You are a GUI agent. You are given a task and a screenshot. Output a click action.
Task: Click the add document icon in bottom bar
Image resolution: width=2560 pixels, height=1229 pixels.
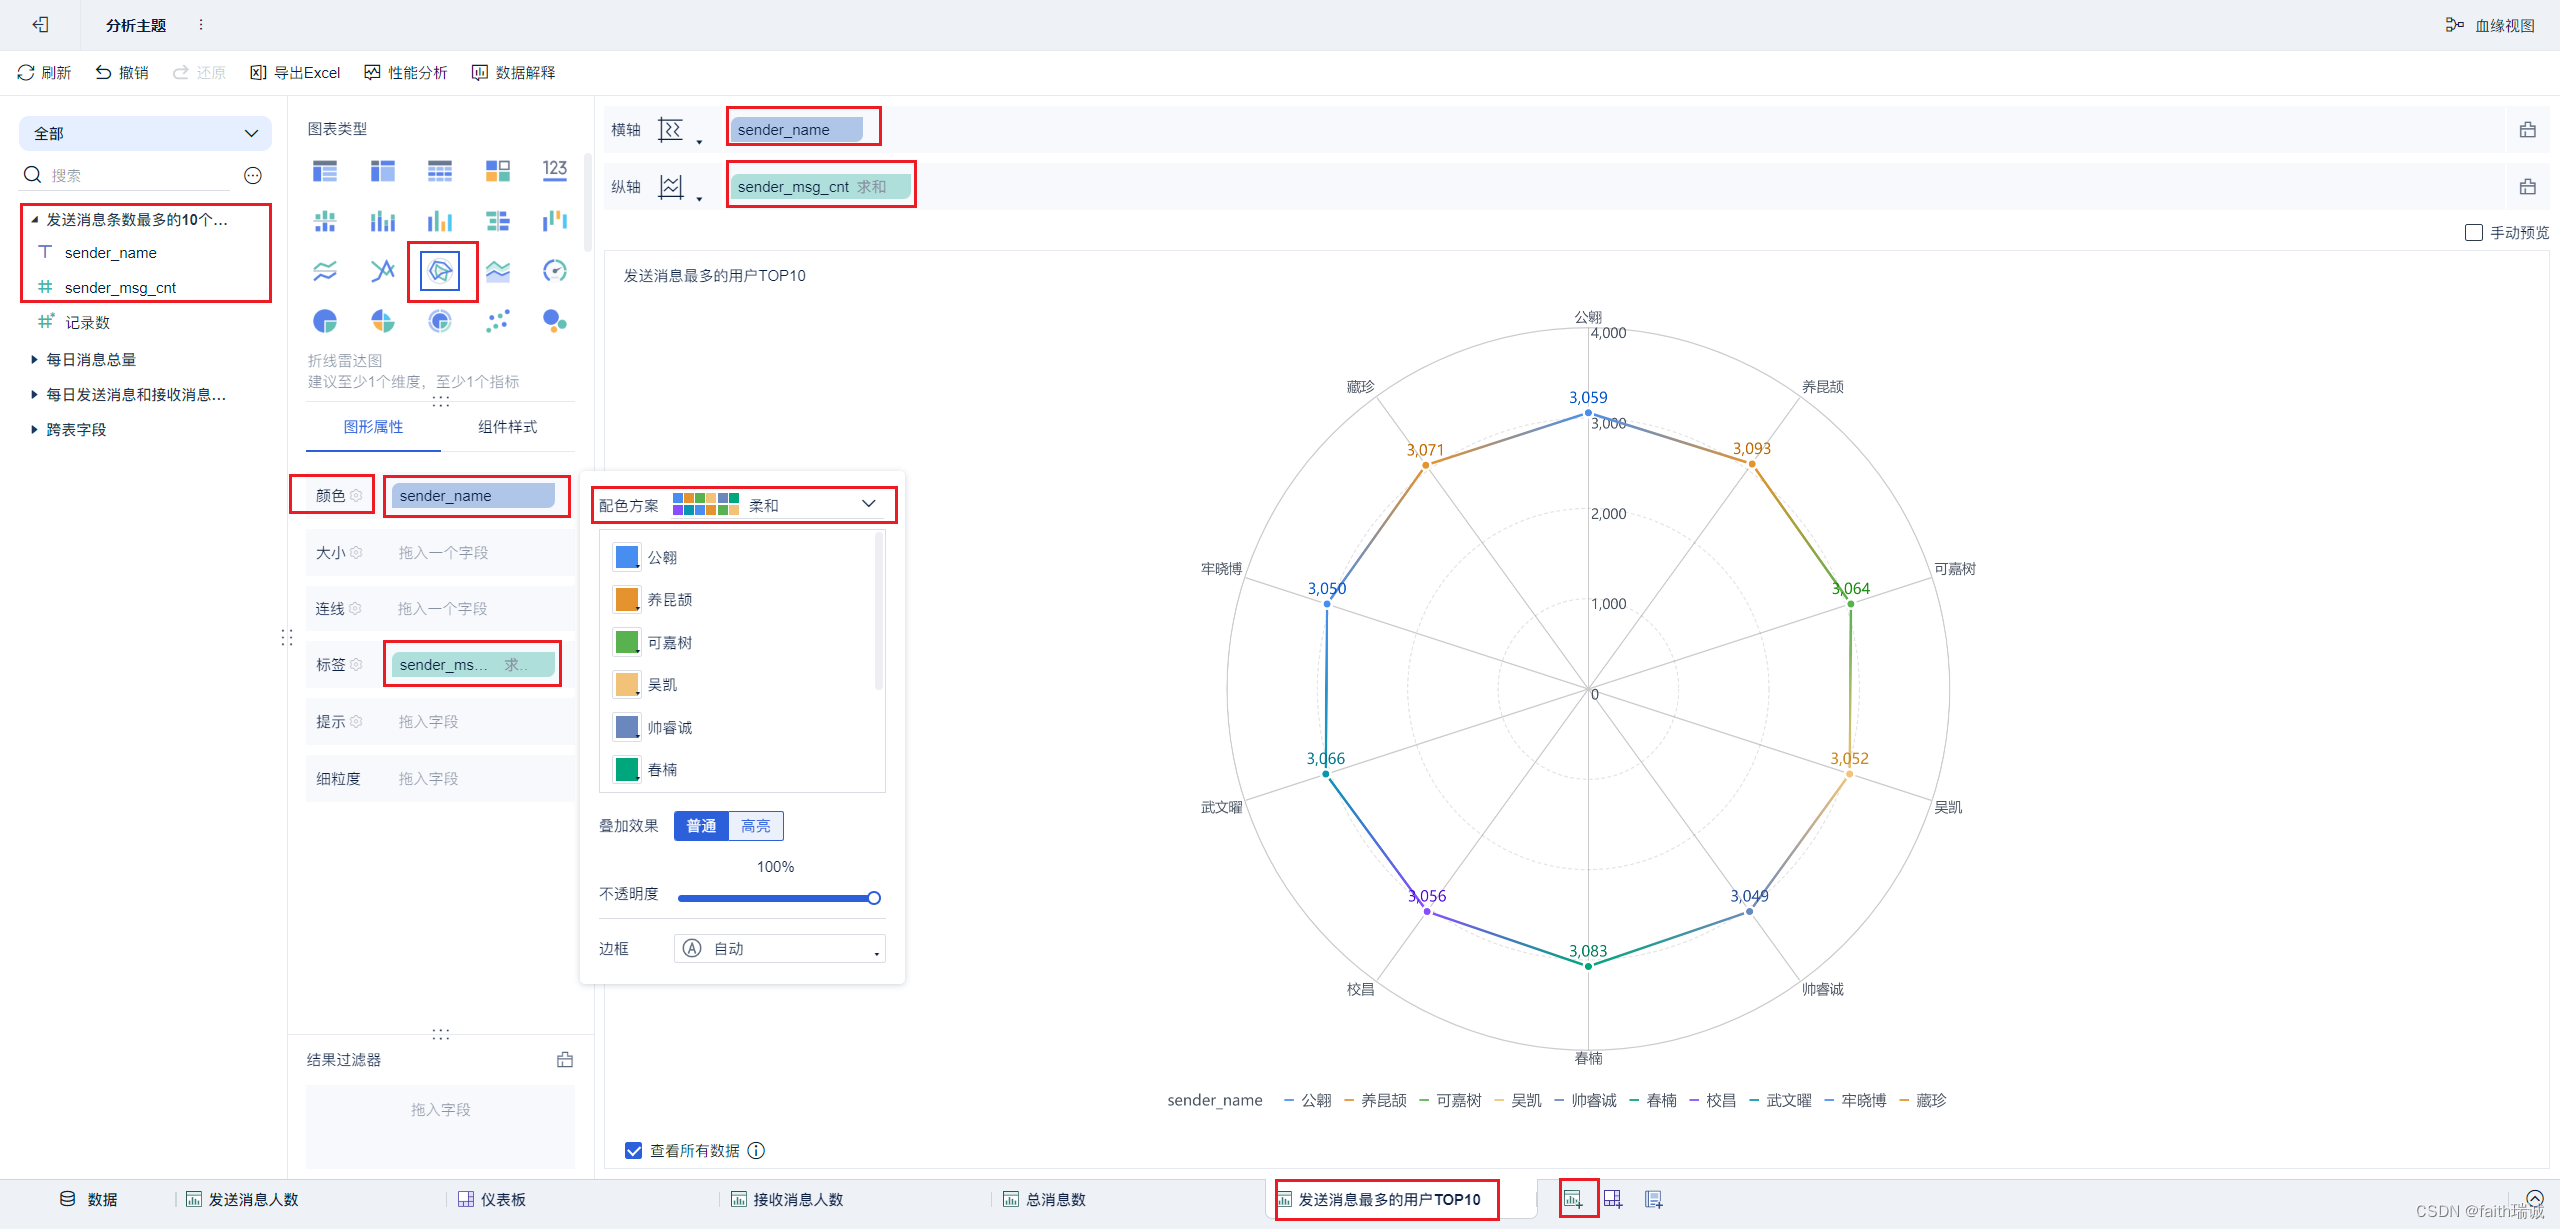(1653, 1199)
